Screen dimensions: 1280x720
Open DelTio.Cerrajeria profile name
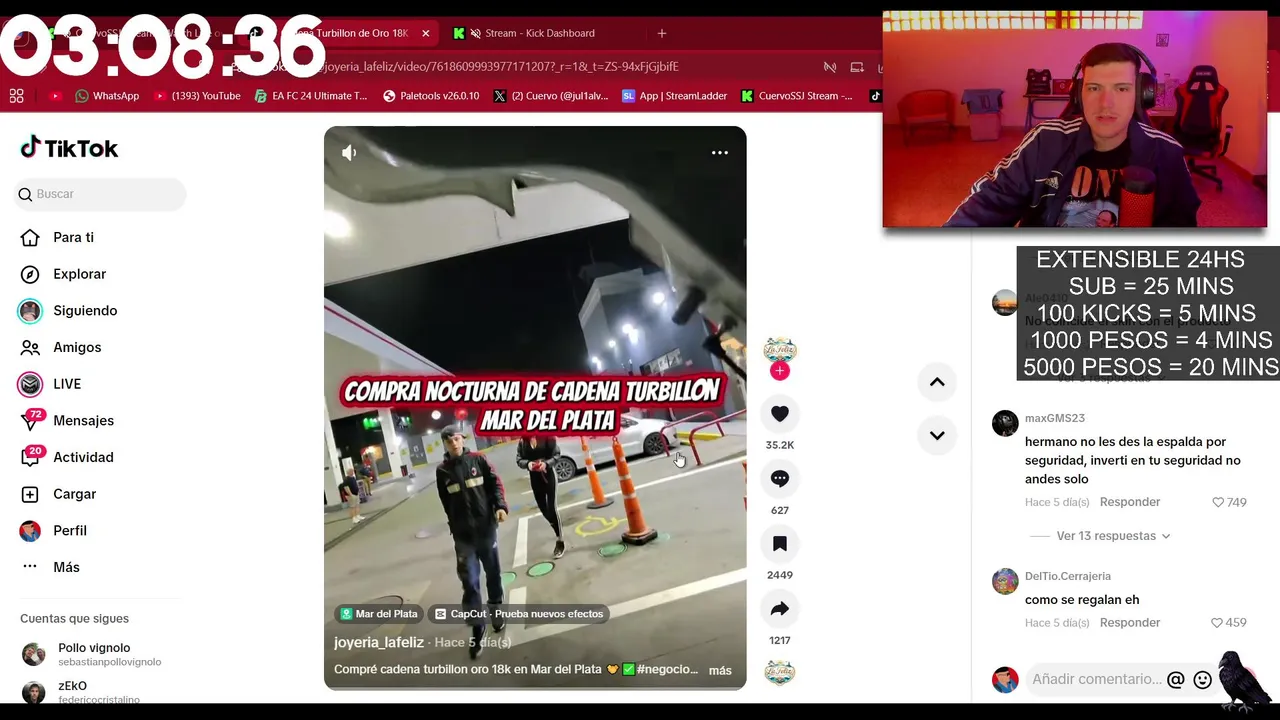[x=1068, y=576]
